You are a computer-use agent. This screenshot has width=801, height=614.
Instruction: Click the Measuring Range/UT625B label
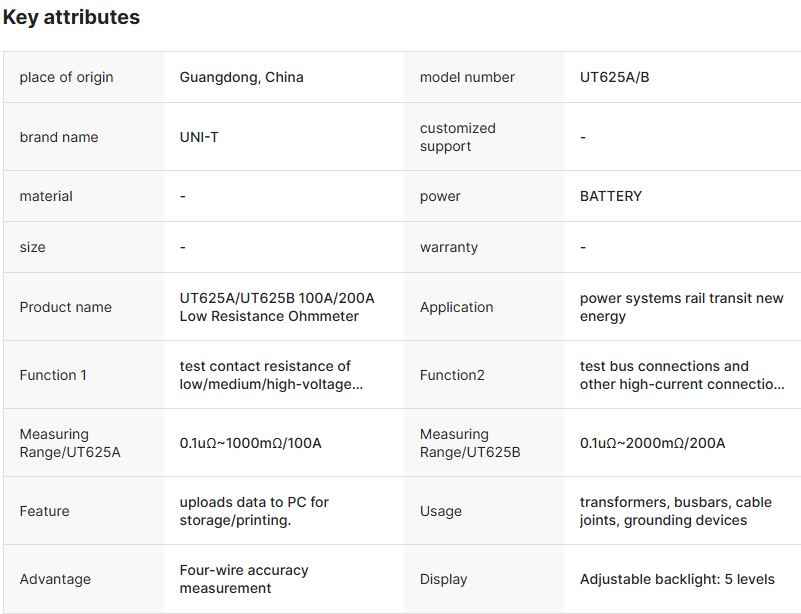pyautogui.click(x=470, y=443)
